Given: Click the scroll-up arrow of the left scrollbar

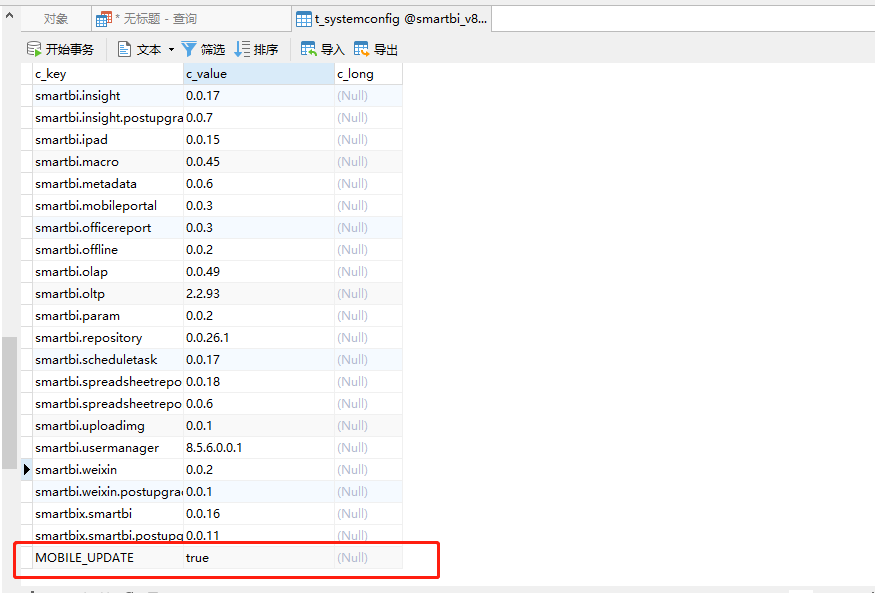Looking at the screenshot, I should tap(9, 16).
